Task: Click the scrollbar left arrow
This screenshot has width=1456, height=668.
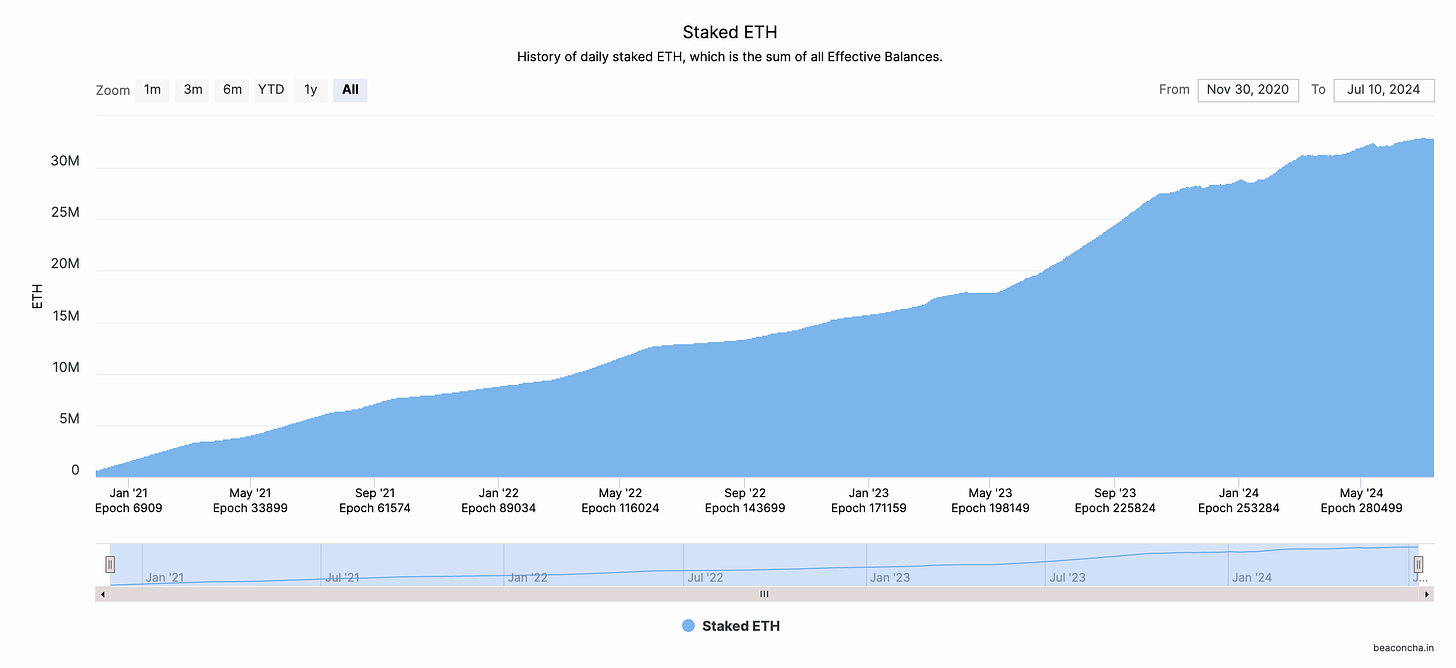Action: pos(103,594)
